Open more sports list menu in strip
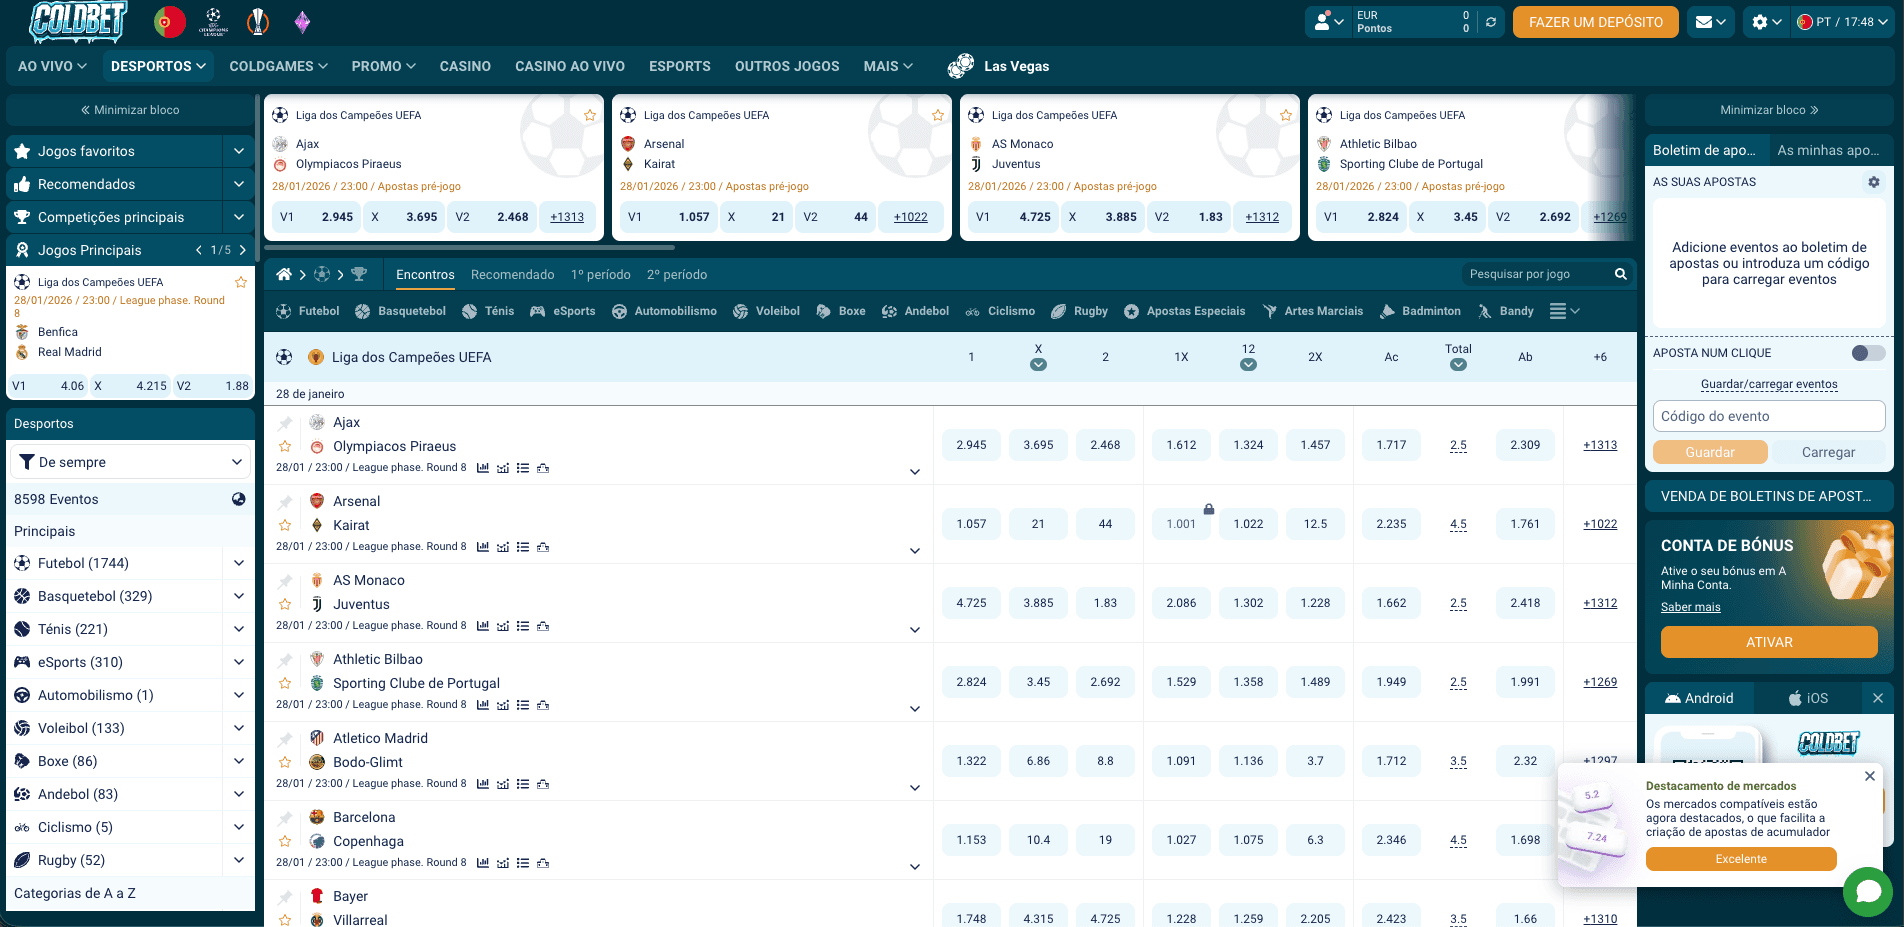1904x927 pixels. click(1564, 311)
